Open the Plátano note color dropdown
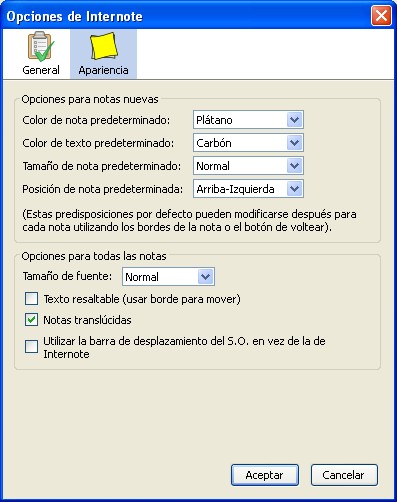Screen dimensions: 397x502 tap(248, 120)
